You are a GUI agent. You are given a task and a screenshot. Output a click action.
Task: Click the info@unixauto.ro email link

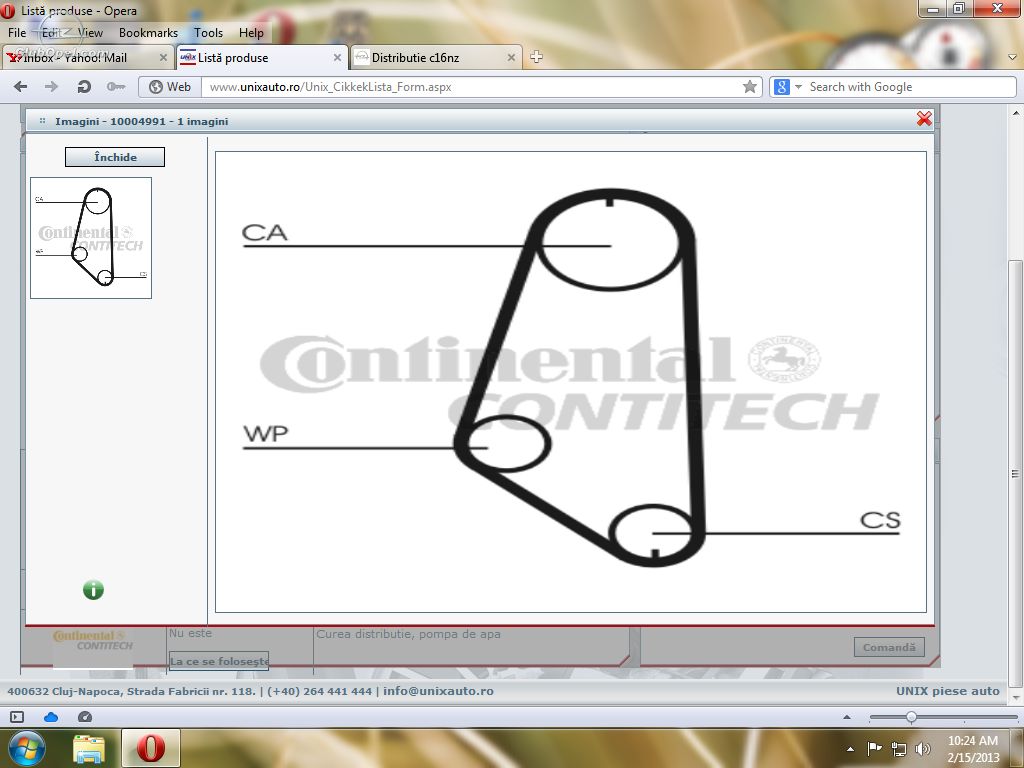(x=438, y=691)
